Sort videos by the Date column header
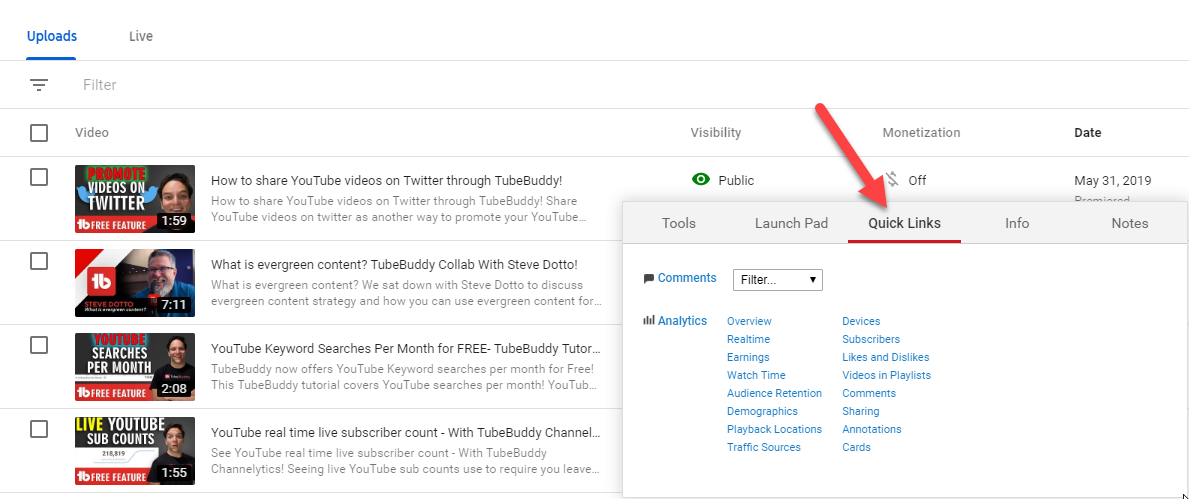 coord(1087,133)
